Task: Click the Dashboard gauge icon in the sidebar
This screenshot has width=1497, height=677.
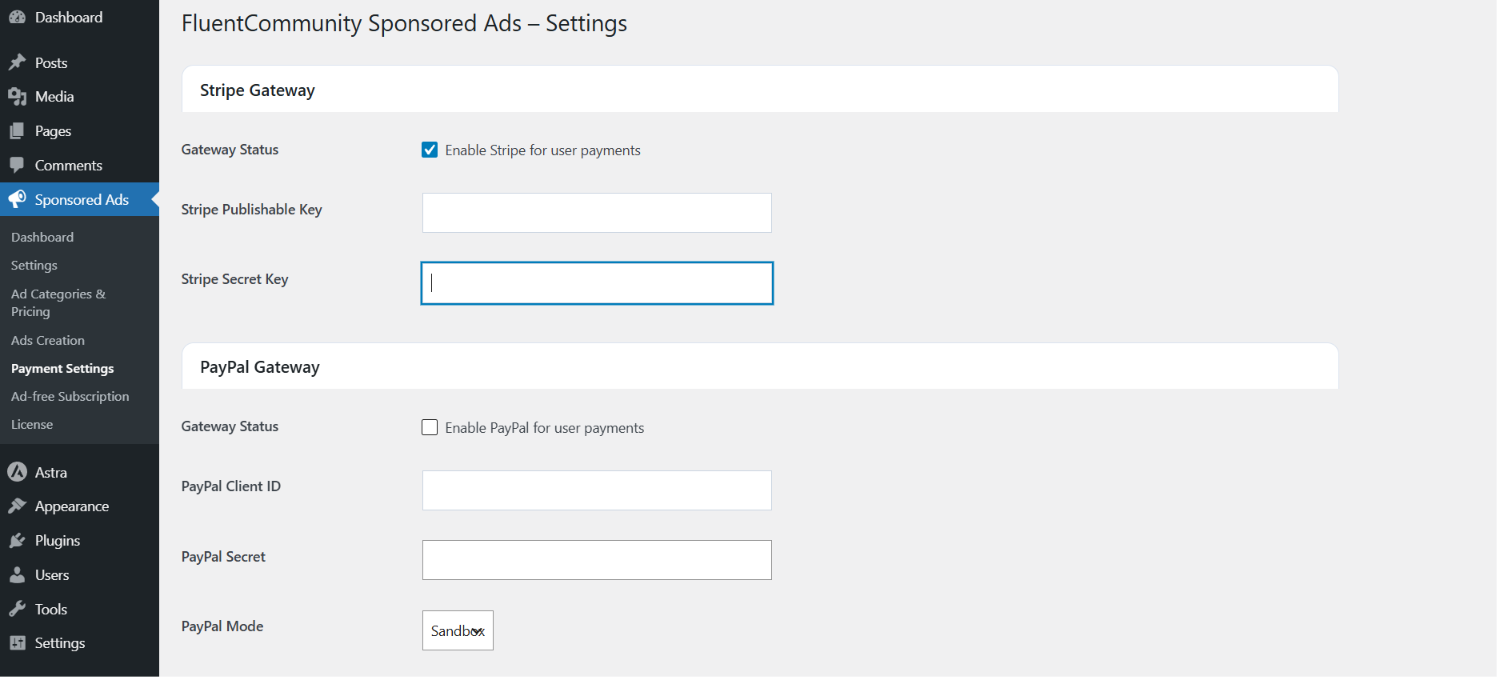Action: click(17, 17)
